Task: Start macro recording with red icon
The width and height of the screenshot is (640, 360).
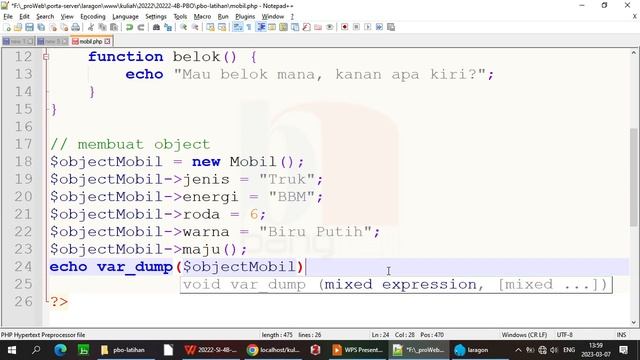Action: pyautogui.click(x=344, y=27)
